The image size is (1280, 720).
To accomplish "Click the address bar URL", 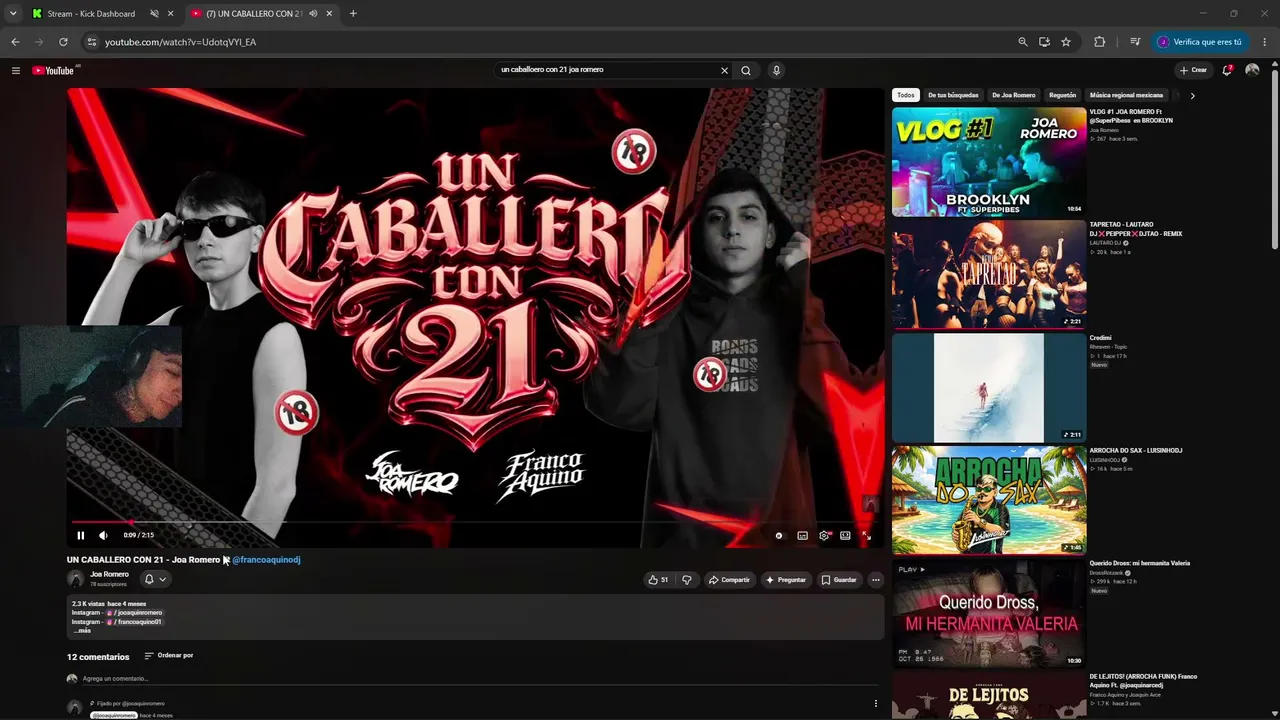I will 180,42.
